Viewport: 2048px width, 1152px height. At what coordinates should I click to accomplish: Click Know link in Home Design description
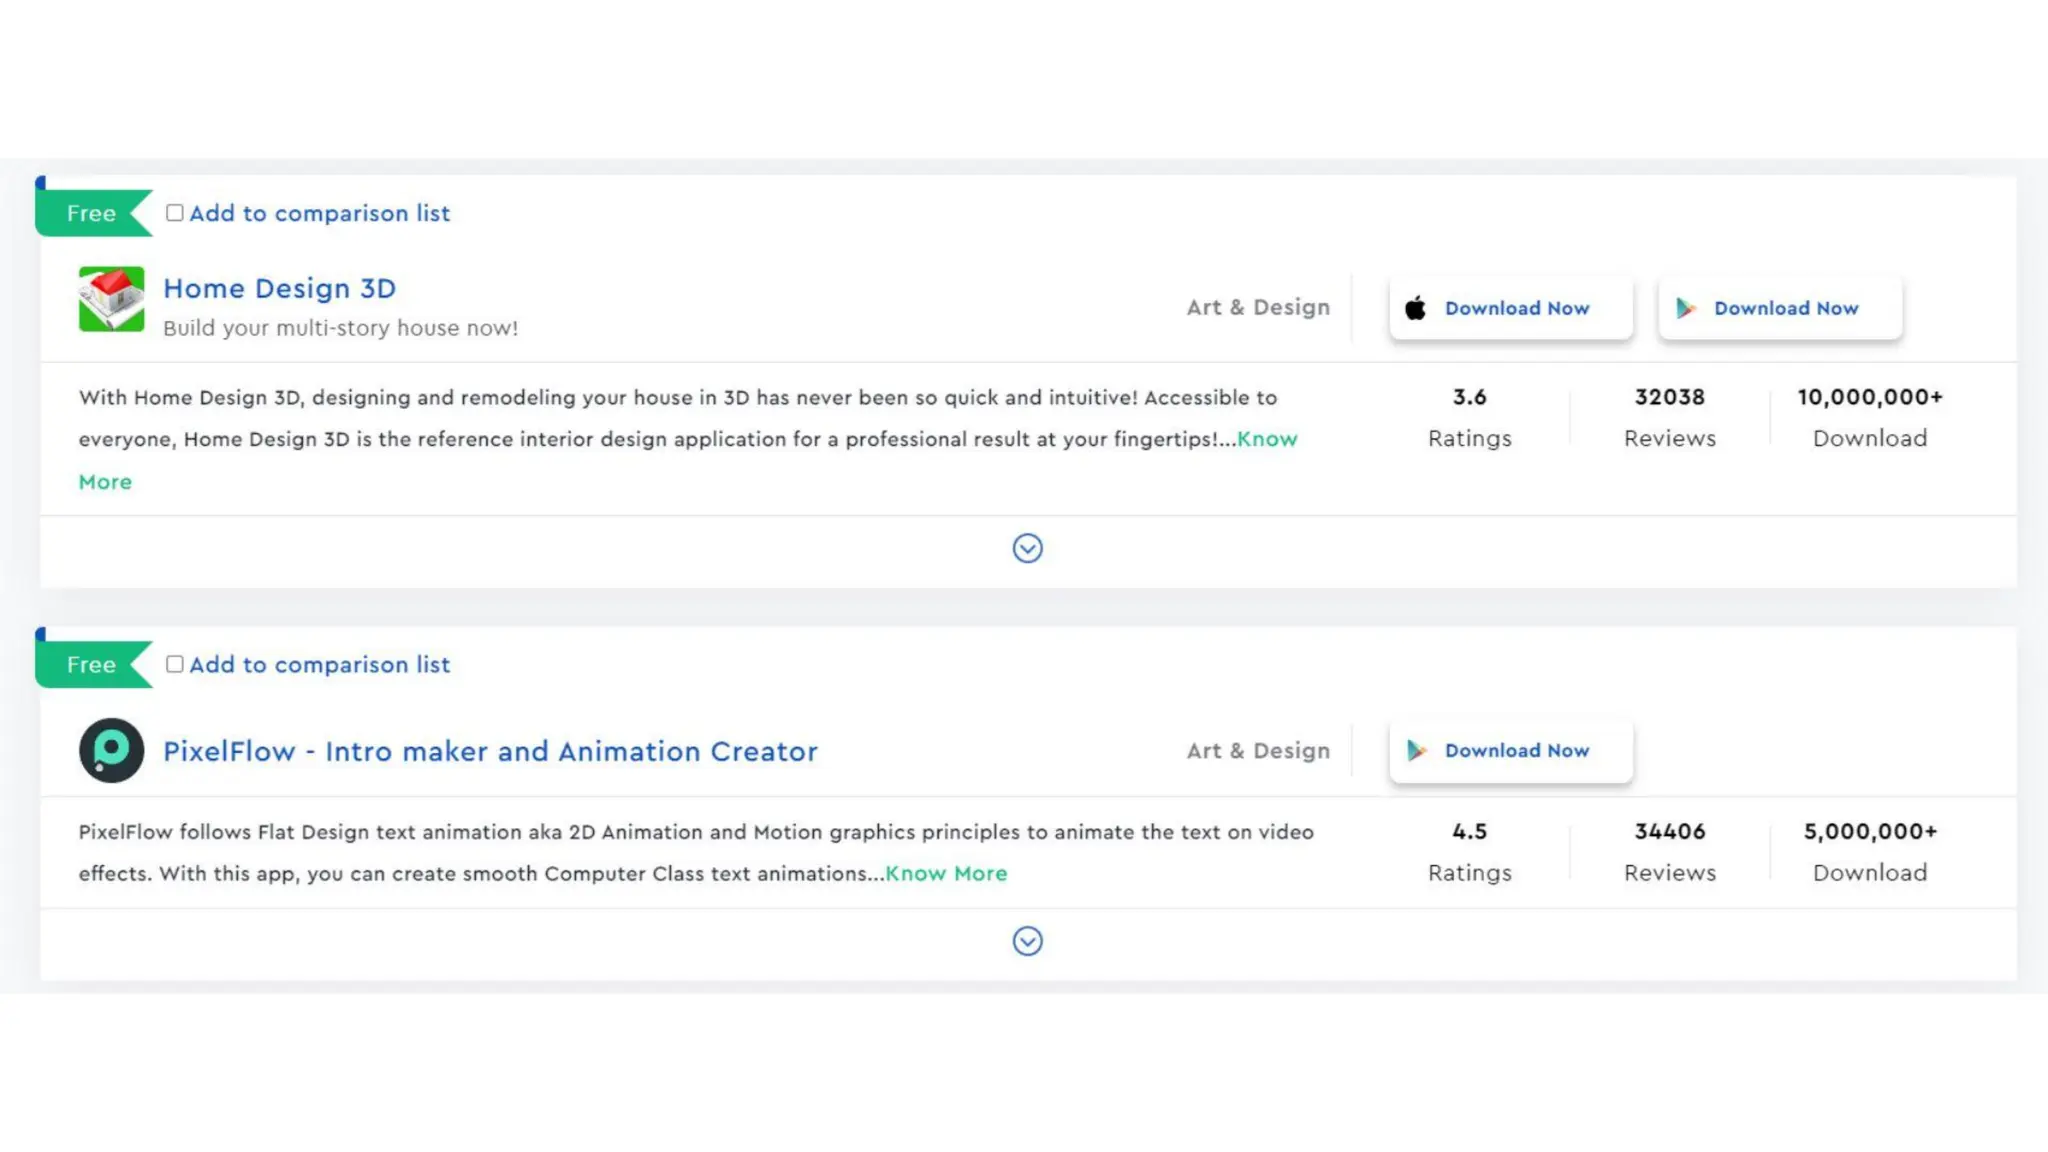(1267, 439)
